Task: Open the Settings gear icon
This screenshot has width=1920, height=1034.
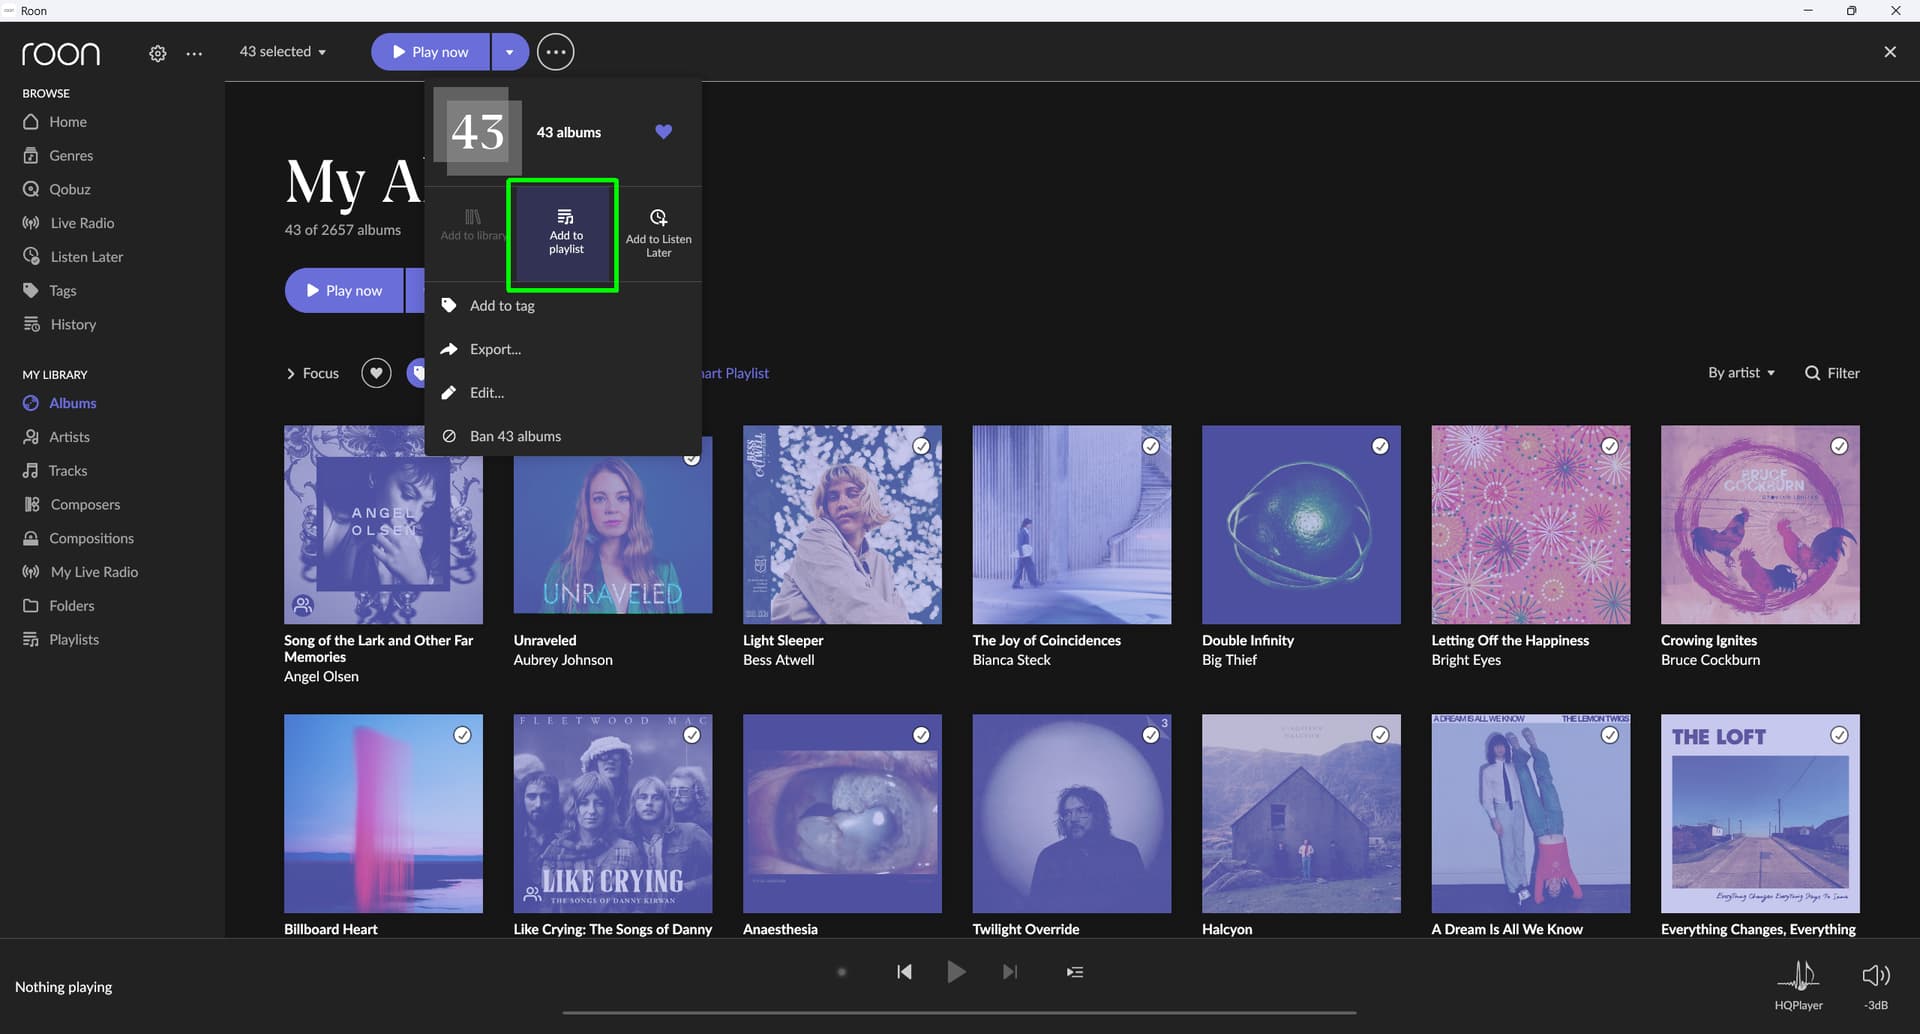Action: [x=158, y=54]
